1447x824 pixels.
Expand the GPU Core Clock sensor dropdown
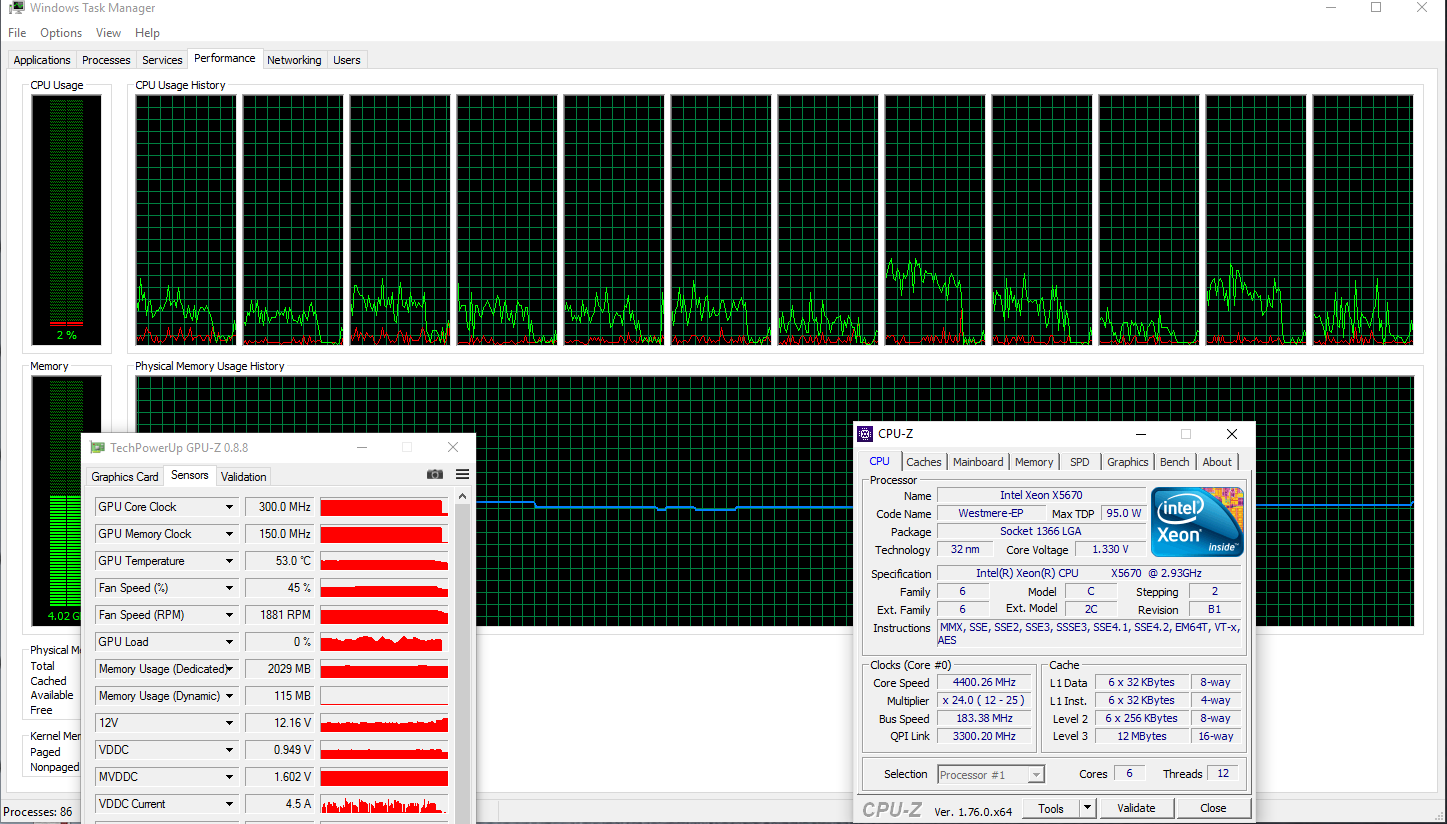(x=229, y=507)
